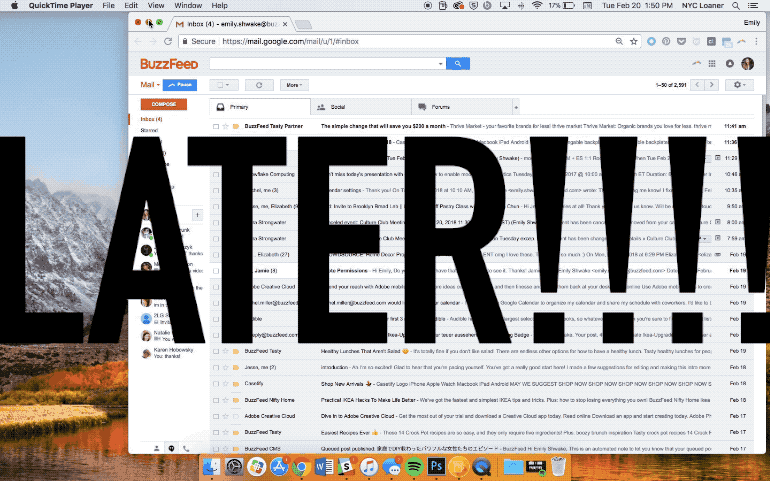770x481 pixels.
Task: Open the contacts person icon below chat list
Action: tap(157, 448)
